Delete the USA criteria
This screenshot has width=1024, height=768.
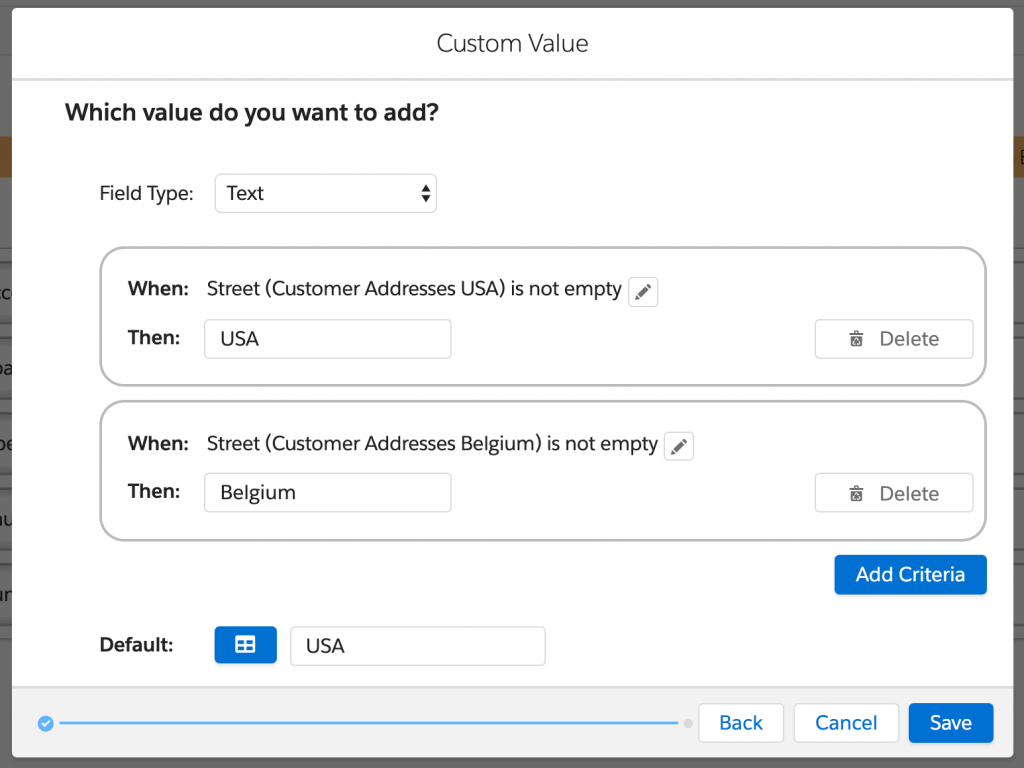click(893, 339)
